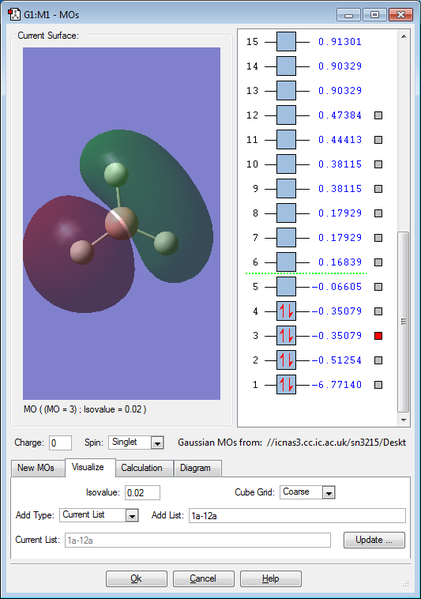Screen dimensions: 421x599
Task: Click into the Add List field
Action: [297, 516]
